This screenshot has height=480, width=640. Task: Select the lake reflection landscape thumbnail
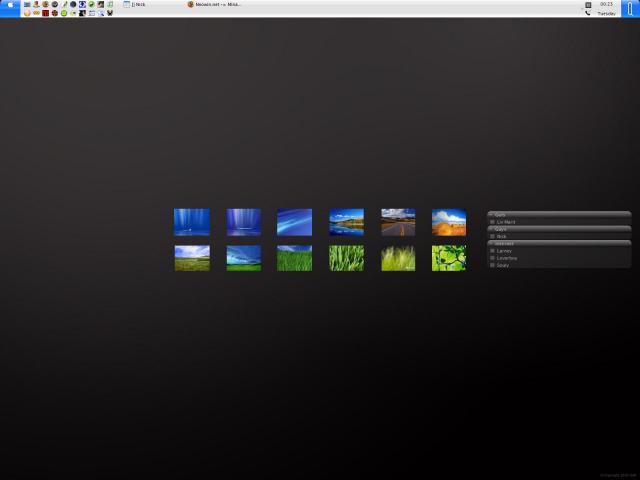[x=347, y=222]
